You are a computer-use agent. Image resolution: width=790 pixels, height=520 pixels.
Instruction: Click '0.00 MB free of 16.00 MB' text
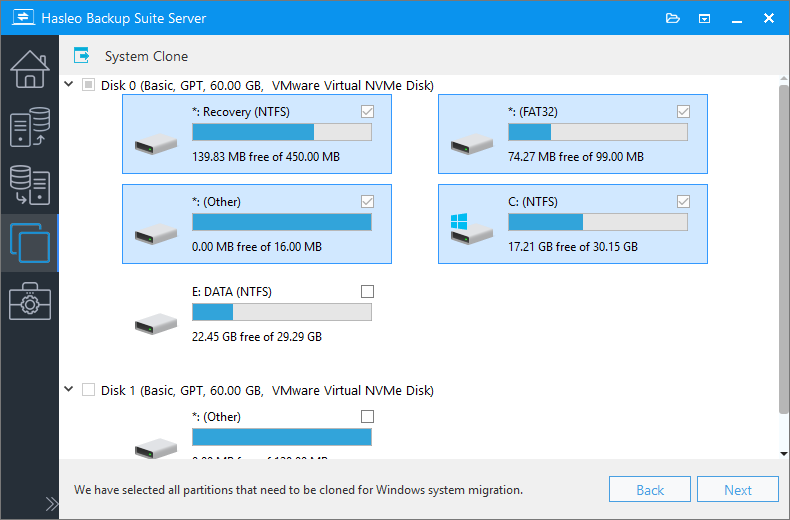[x=256, y=247]
